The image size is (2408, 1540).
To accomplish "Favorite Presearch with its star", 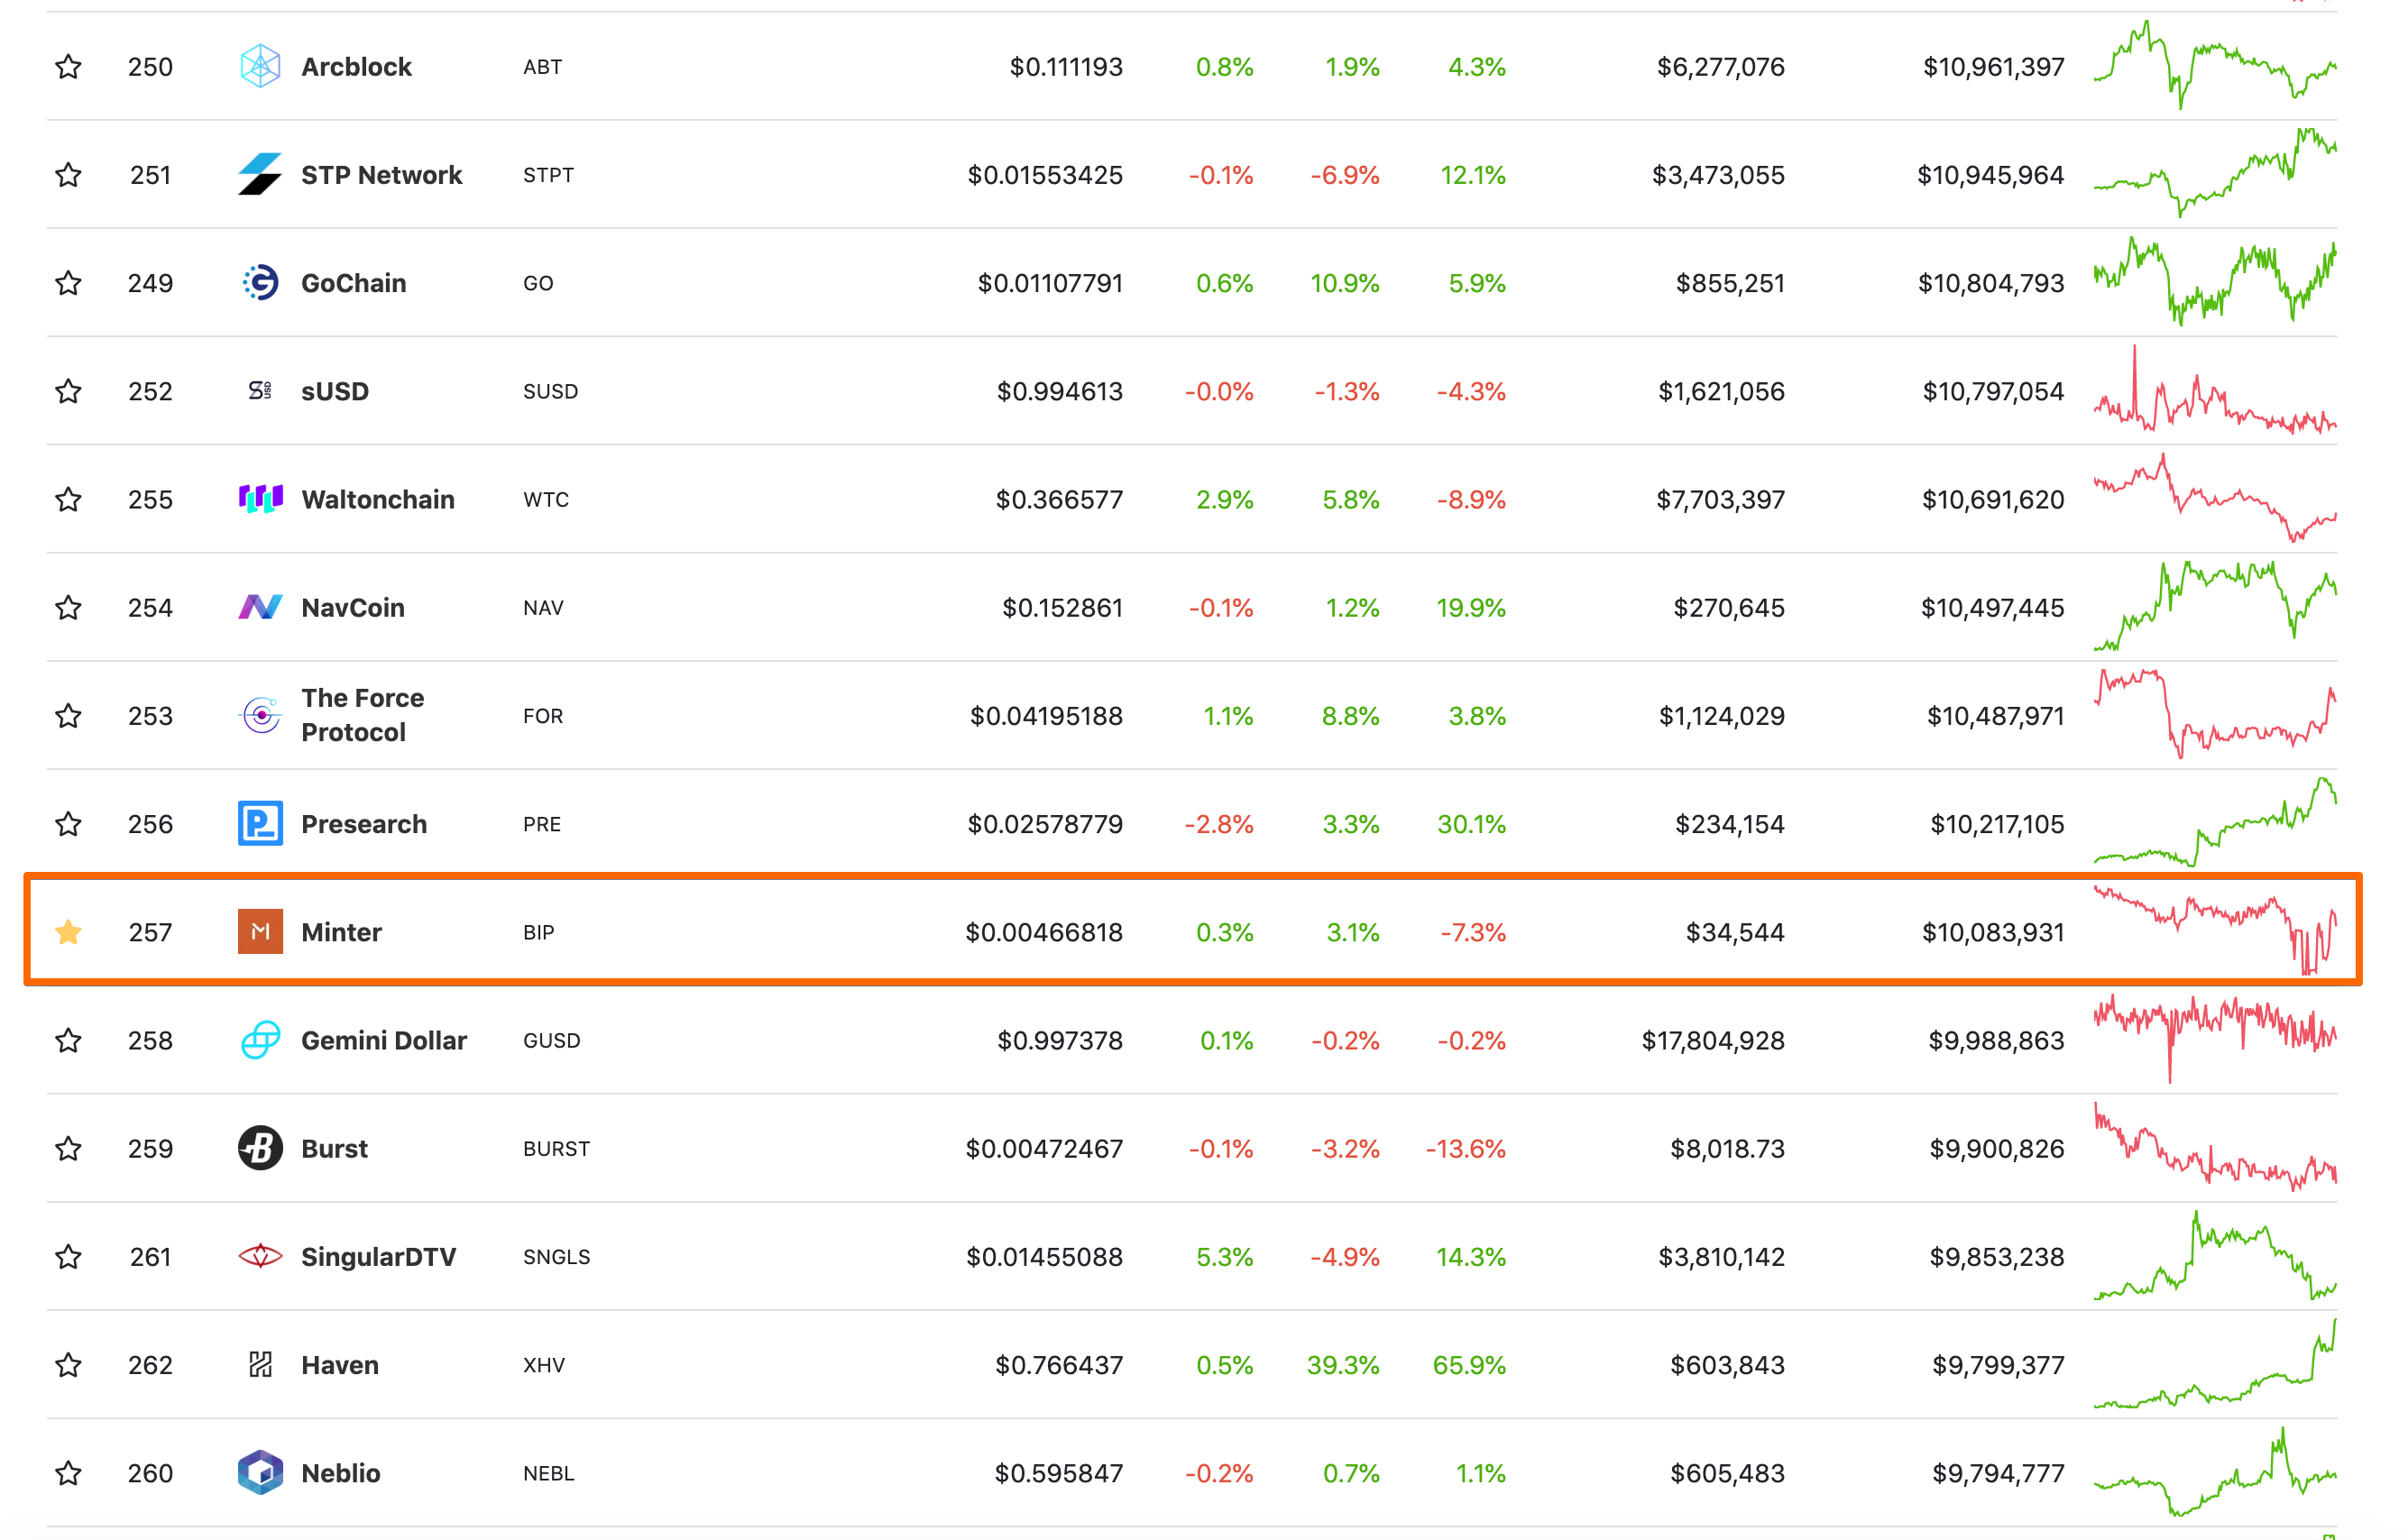I will point(68,824).
